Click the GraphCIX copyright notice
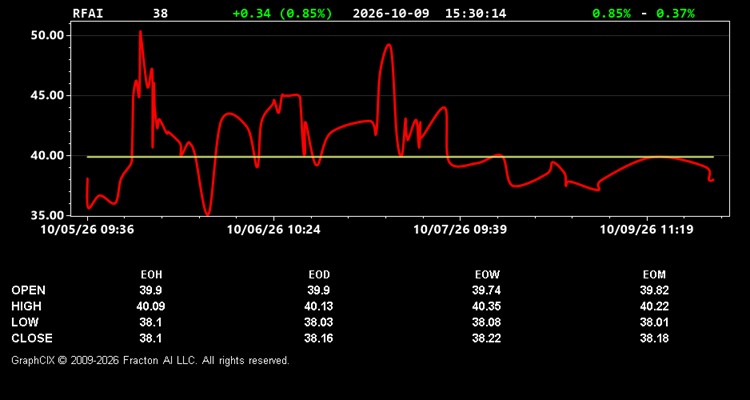Image resolution: width=750 pixels, height=400 pixels. tap(150, 360)
